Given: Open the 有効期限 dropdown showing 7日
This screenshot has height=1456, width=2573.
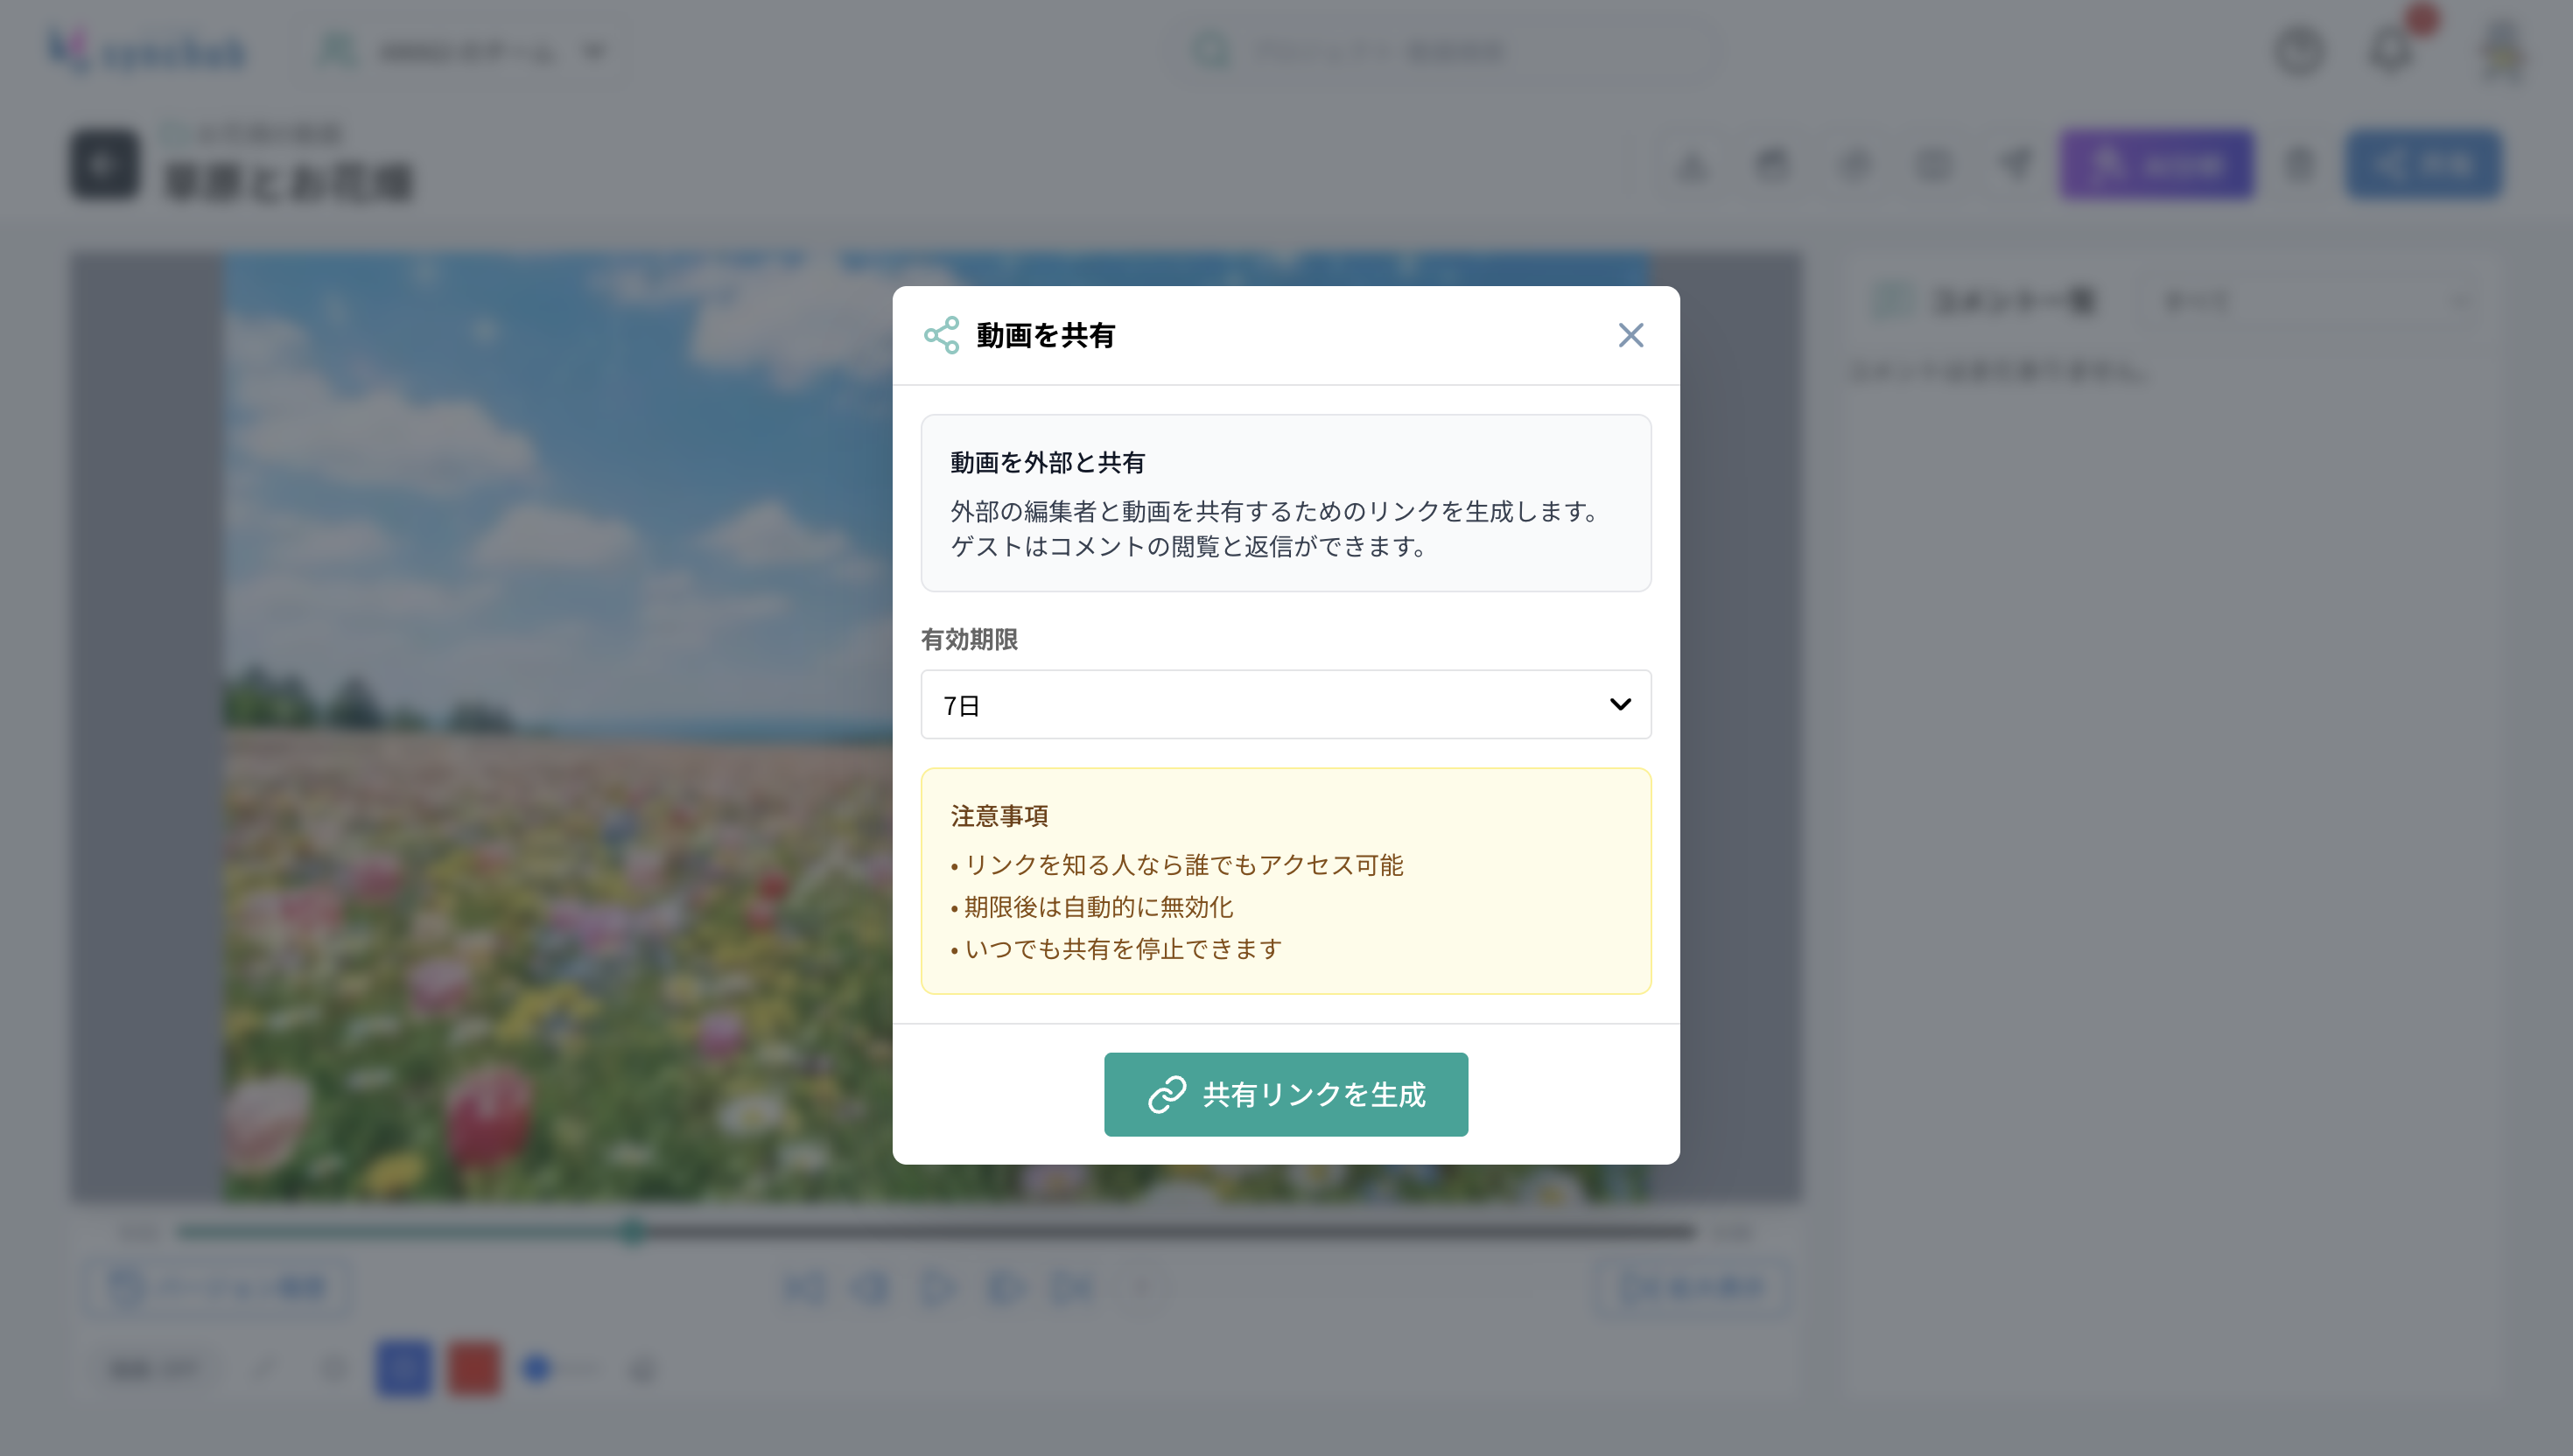Looking at the screenshot, I should (x=1285, y=704).
